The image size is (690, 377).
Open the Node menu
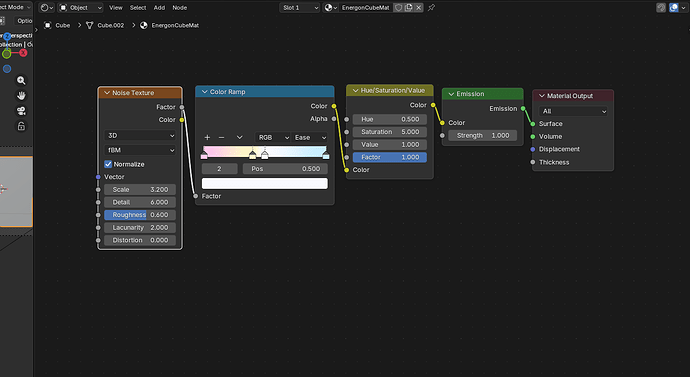click(x=180, y=7)
